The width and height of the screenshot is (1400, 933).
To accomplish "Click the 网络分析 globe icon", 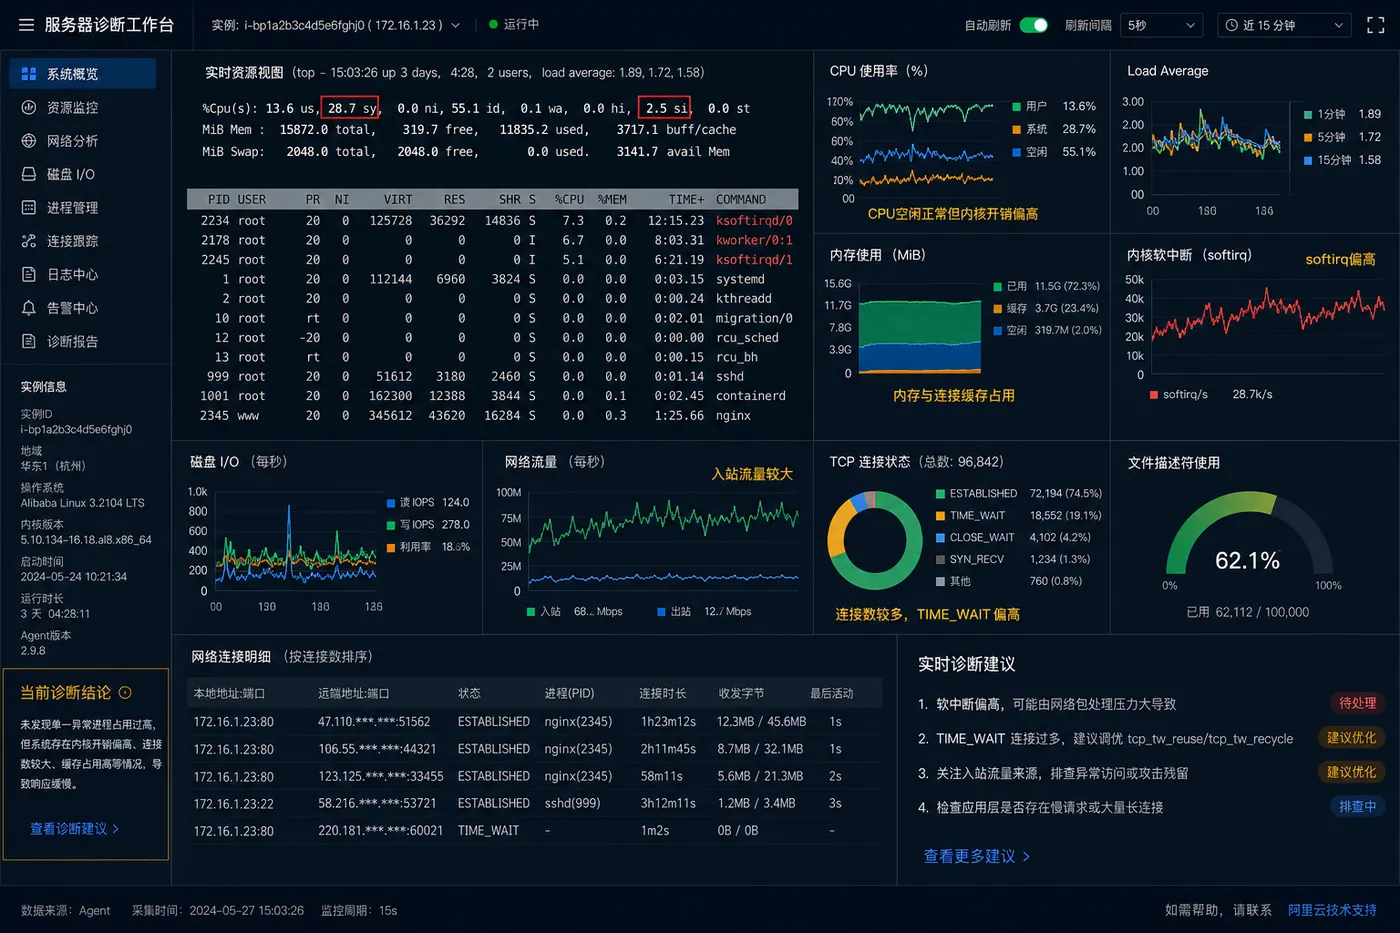I will point(29,141).
